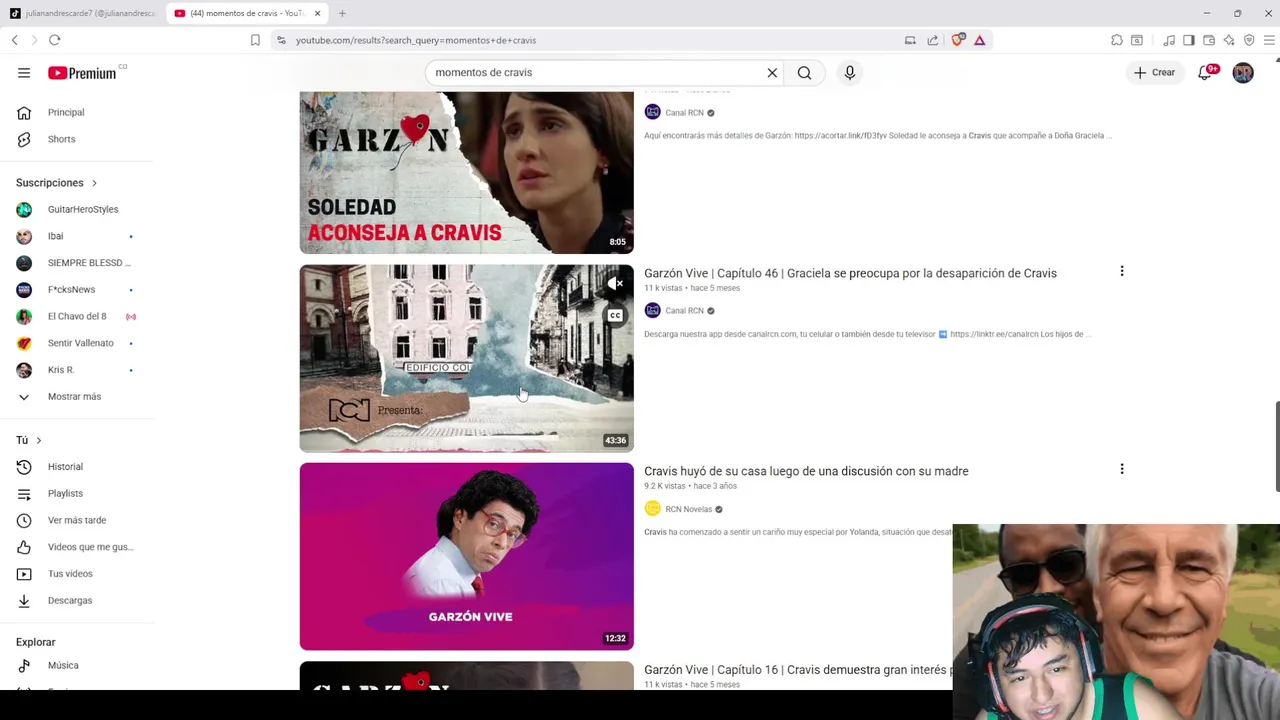
Task: Open Ver más tarde list
Action: 76,520
